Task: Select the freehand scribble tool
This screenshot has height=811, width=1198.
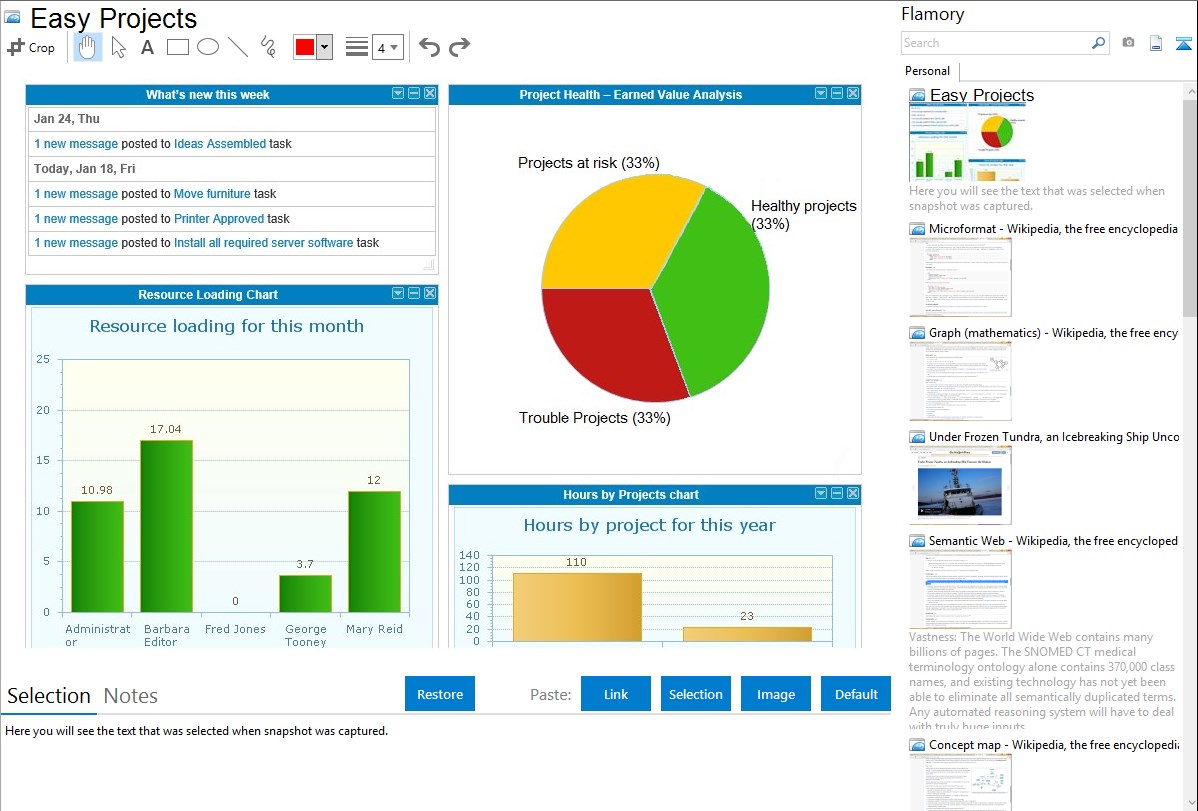Action: 268,47
